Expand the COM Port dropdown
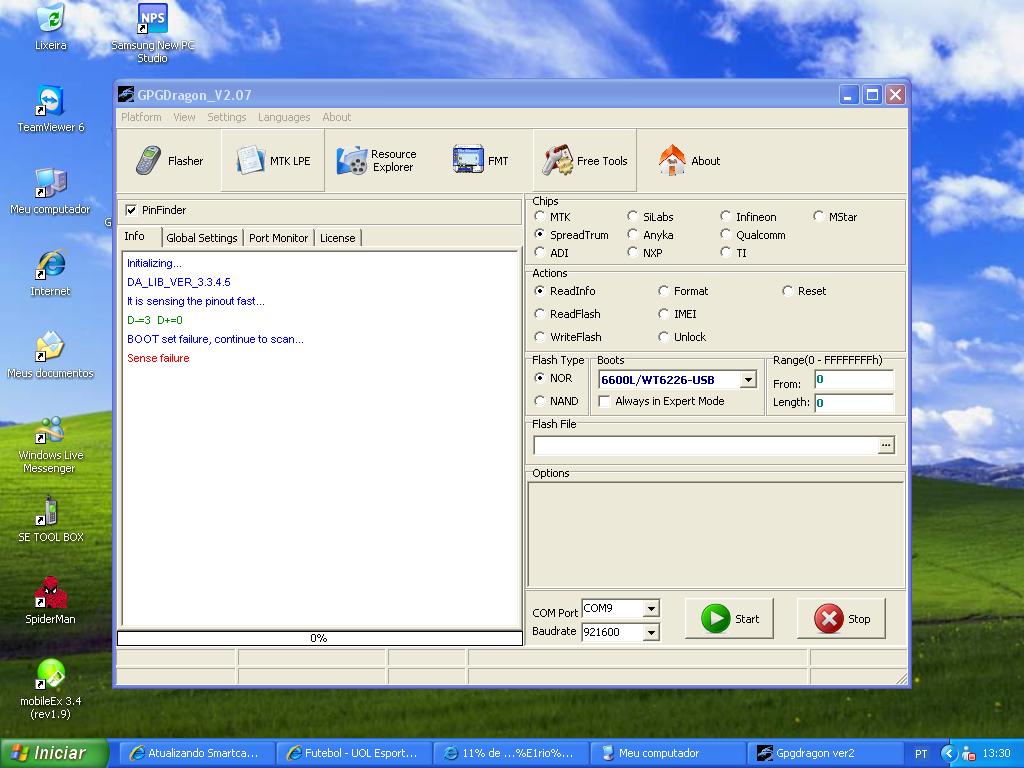The image size is (1024, 768). tap(650, 609)
